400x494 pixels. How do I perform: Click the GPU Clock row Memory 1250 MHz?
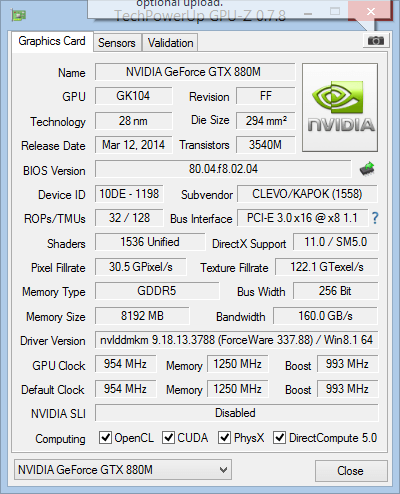tap(237, 364)
